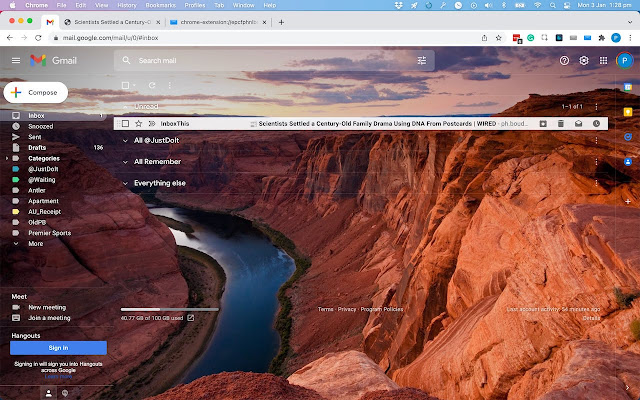Open Gmail settings gear
The height and width of the screenshot is (400, 640).
pos(584,60)
